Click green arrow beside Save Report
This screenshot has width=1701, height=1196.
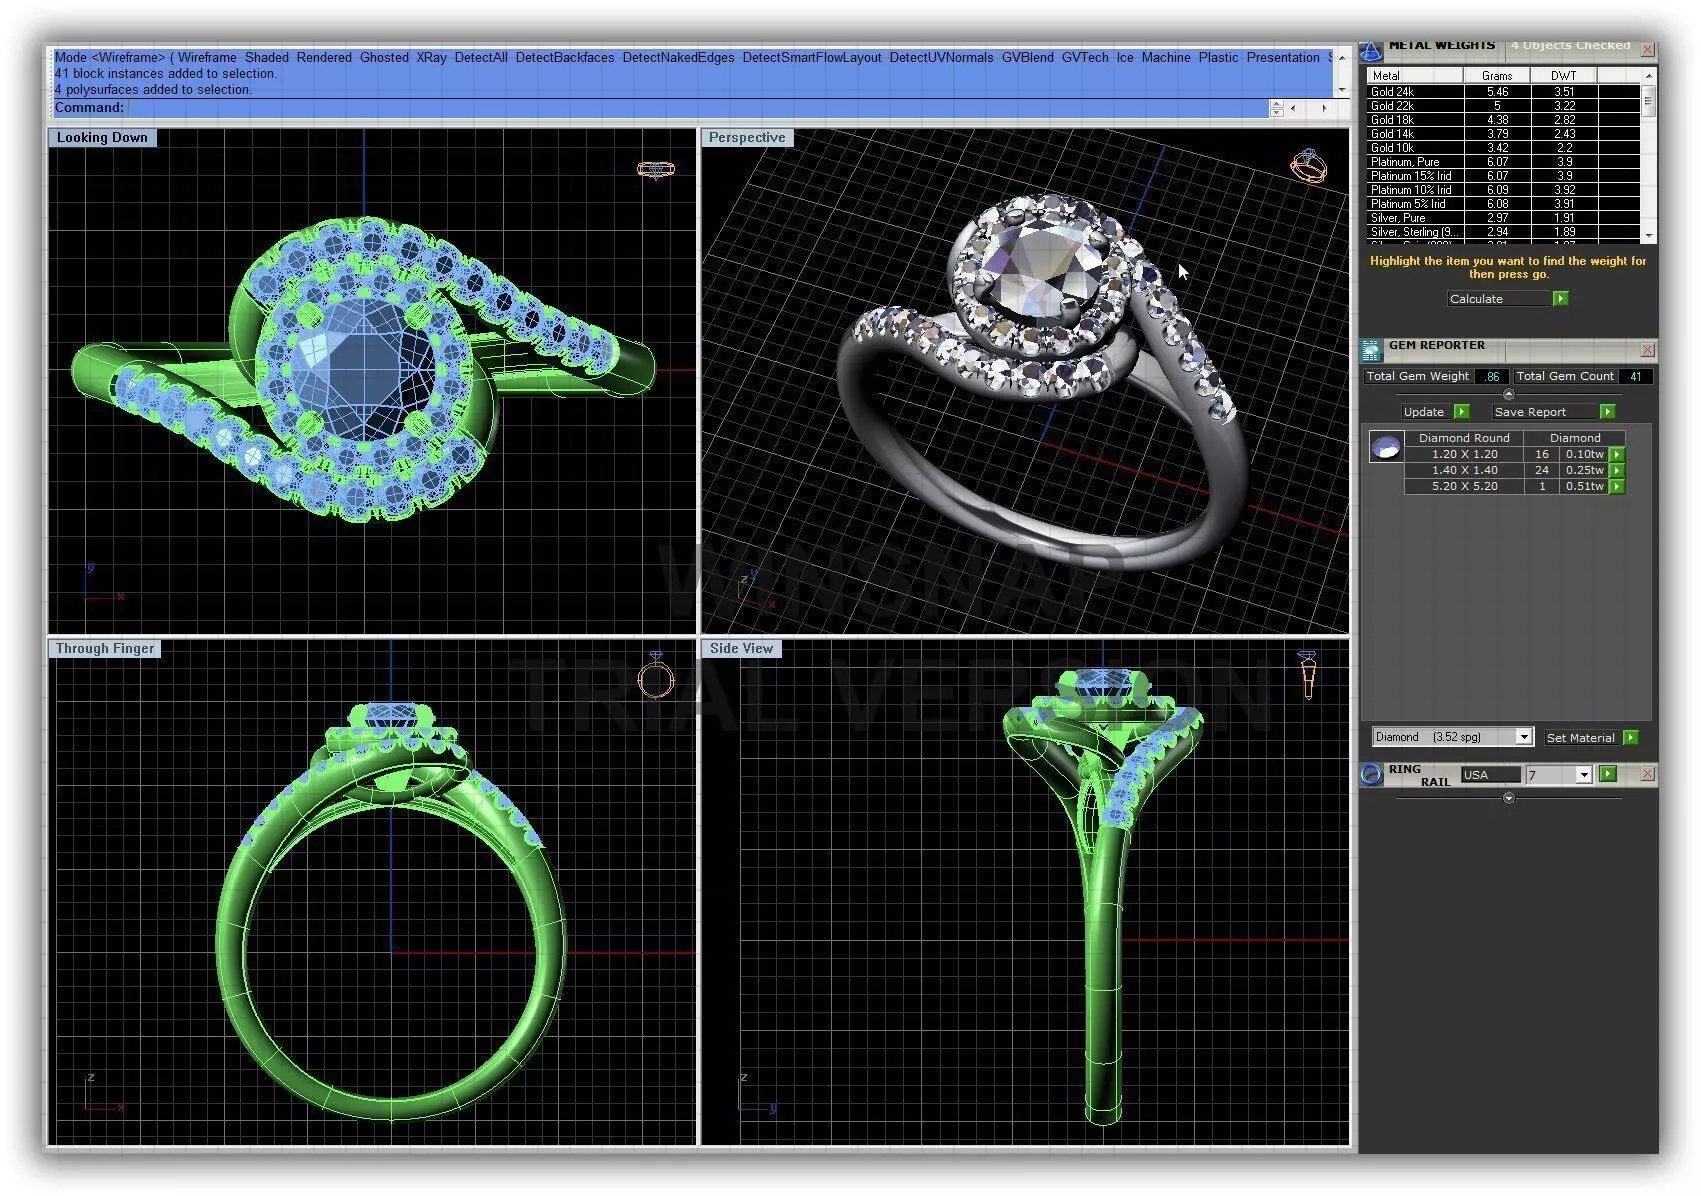(1607, 412)
